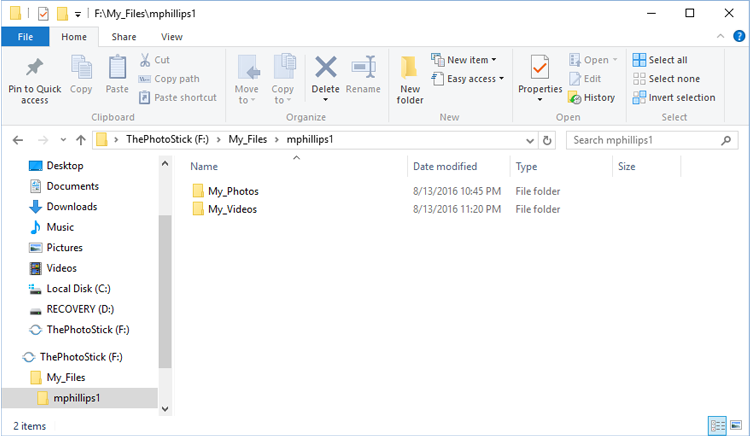Create a New folder from ribbon
The height and width of the screenshot is (436, 750).
pos(409,80)
